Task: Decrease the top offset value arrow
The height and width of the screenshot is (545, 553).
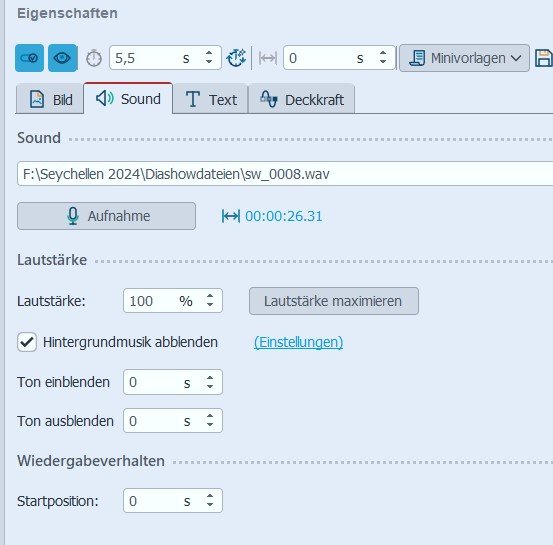Action: point(383,62)
